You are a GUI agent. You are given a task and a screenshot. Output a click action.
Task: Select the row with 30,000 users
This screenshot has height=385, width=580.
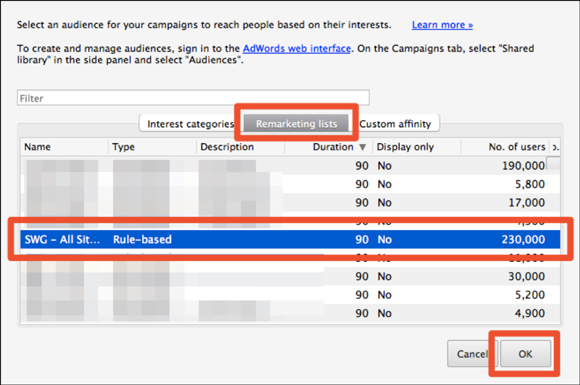tap(290, 276)
